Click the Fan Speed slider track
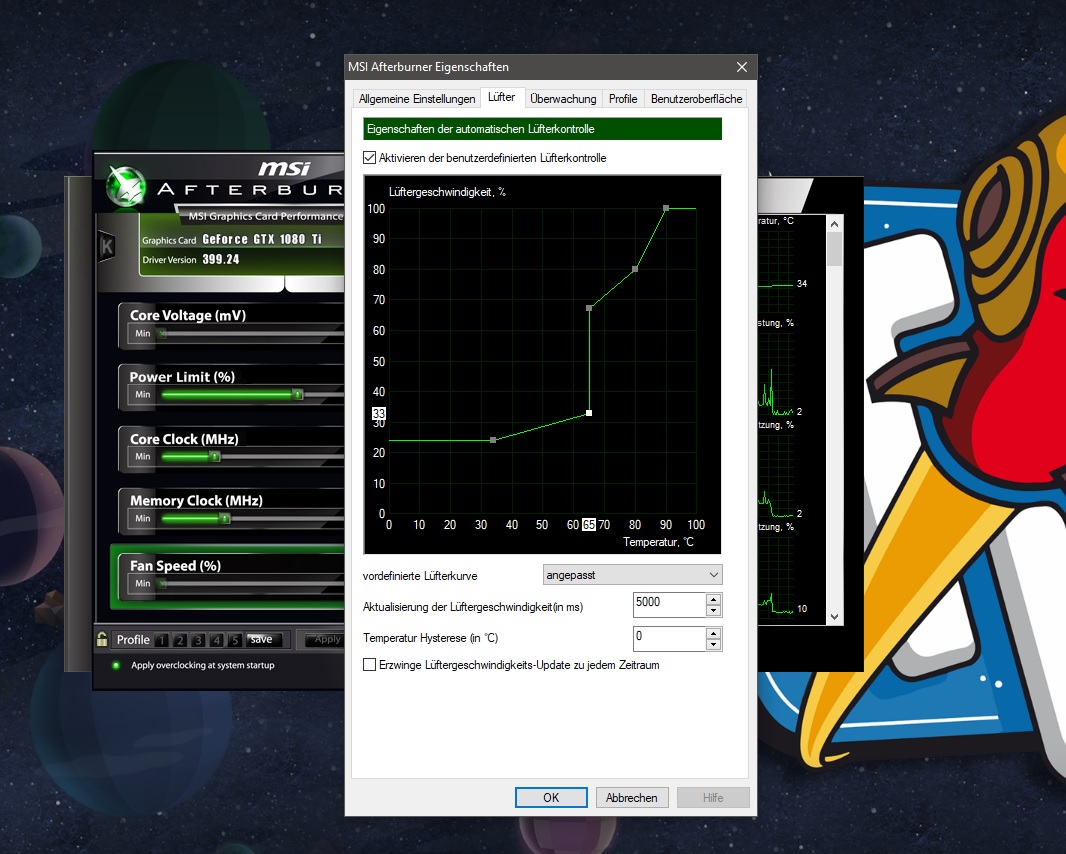The image size is (1066, 854). click(252, 583)
